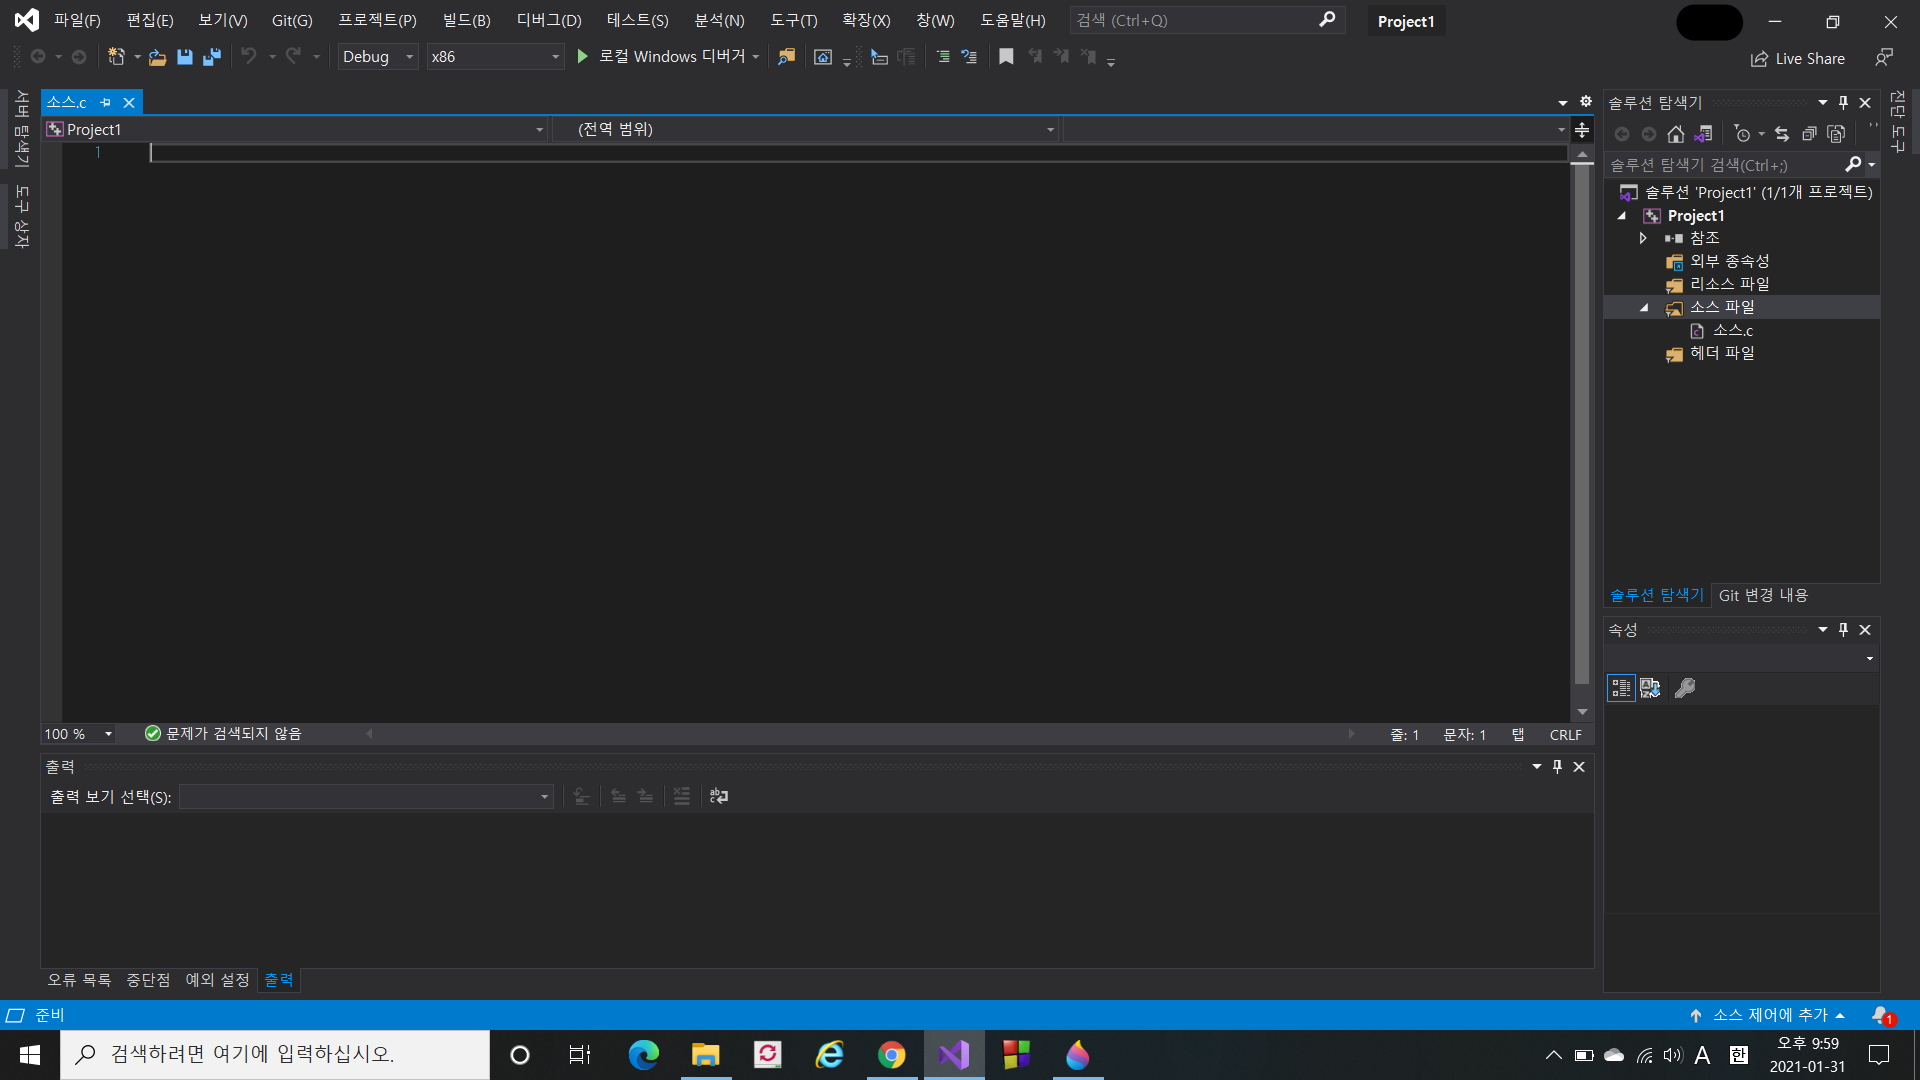Open the 디버그(D) menu
This screenshot has height=1080, width=1920.
[x=549, y=20]
